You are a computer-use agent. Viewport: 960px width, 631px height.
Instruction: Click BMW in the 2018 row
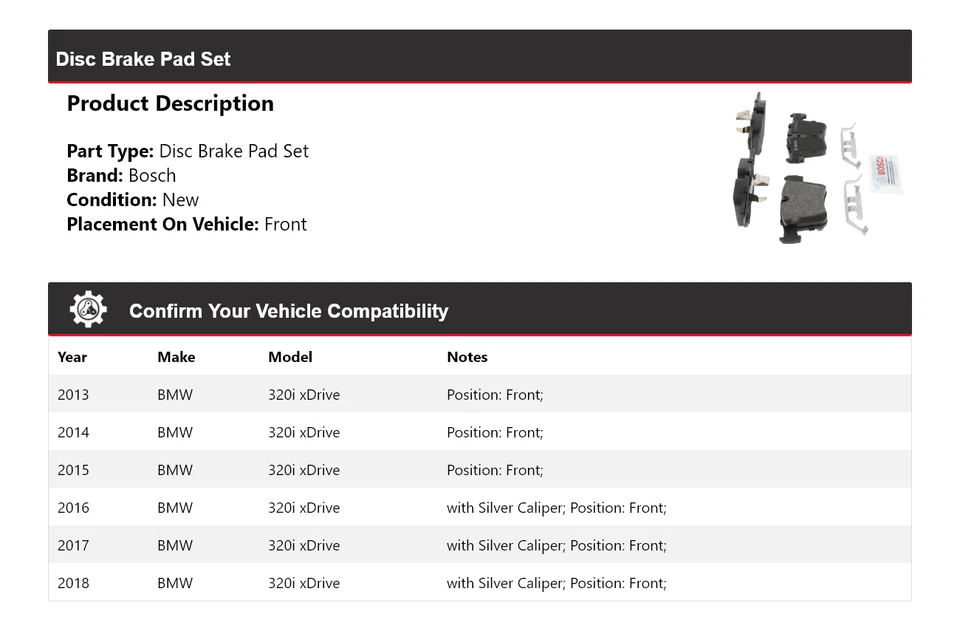[x=175, y=583]
